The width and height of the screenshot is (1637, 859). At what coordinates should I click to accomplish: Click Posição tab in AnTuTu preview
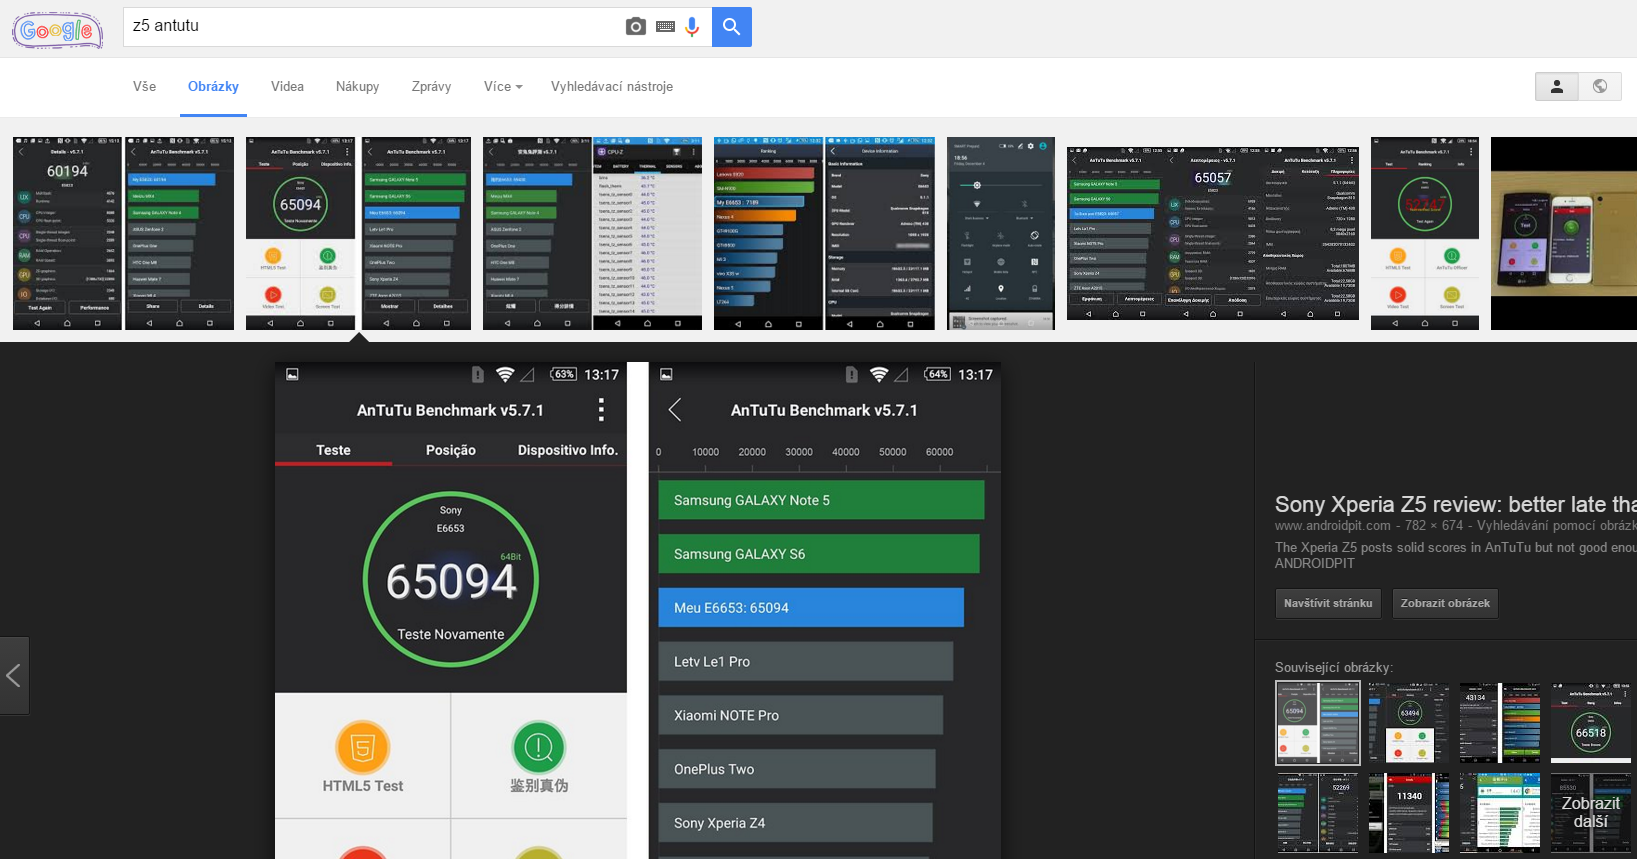click(x=451, y=450)
